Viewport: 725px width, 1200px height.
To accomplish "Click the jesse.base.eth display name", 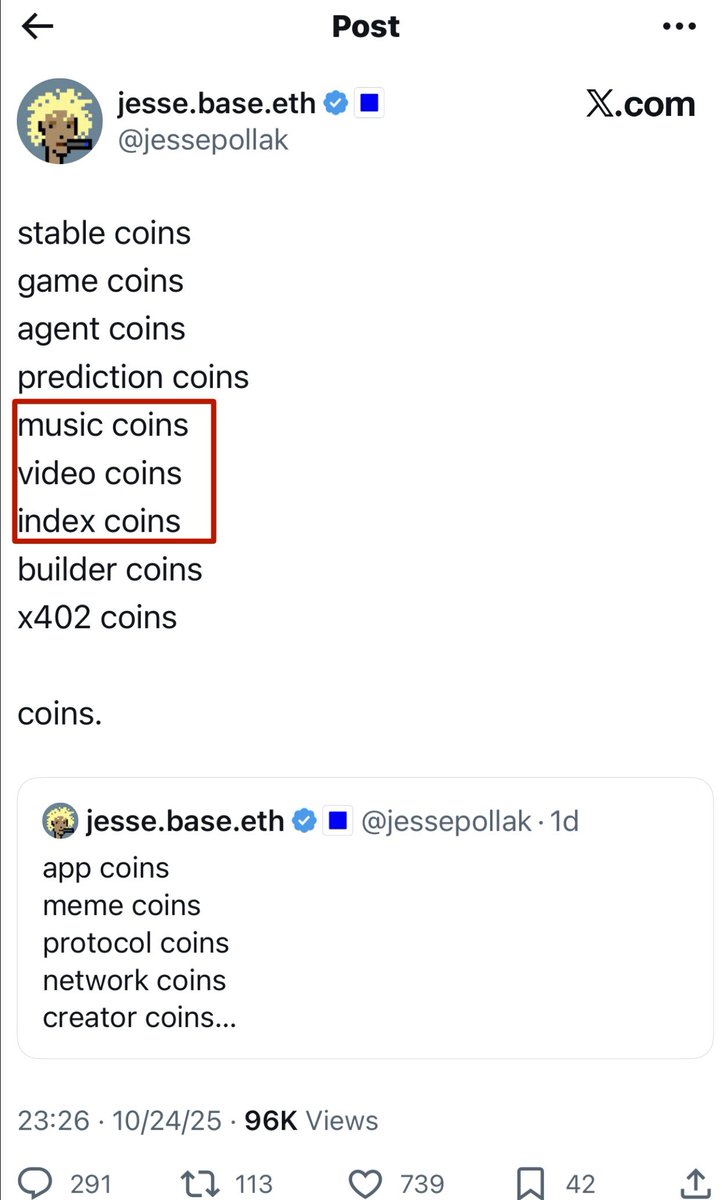I will point(216,102).
